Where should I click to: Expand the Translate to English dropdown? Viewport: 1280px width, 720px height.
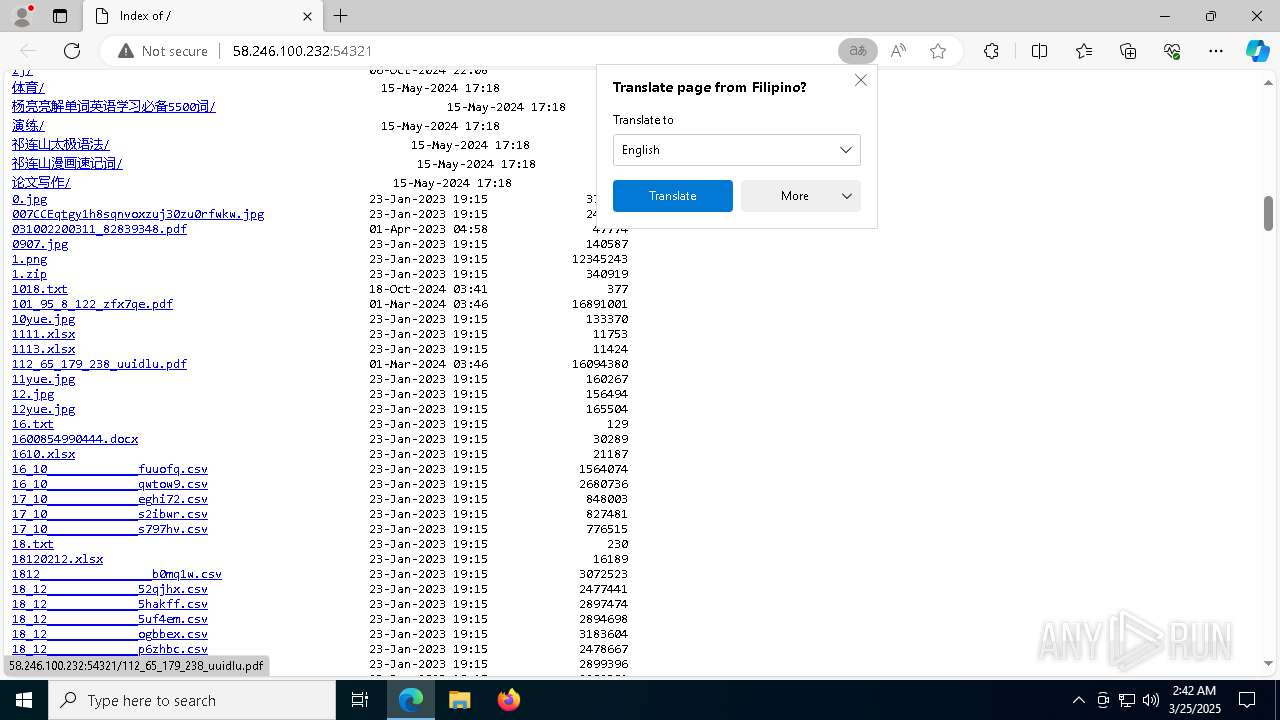click(736, 150)
